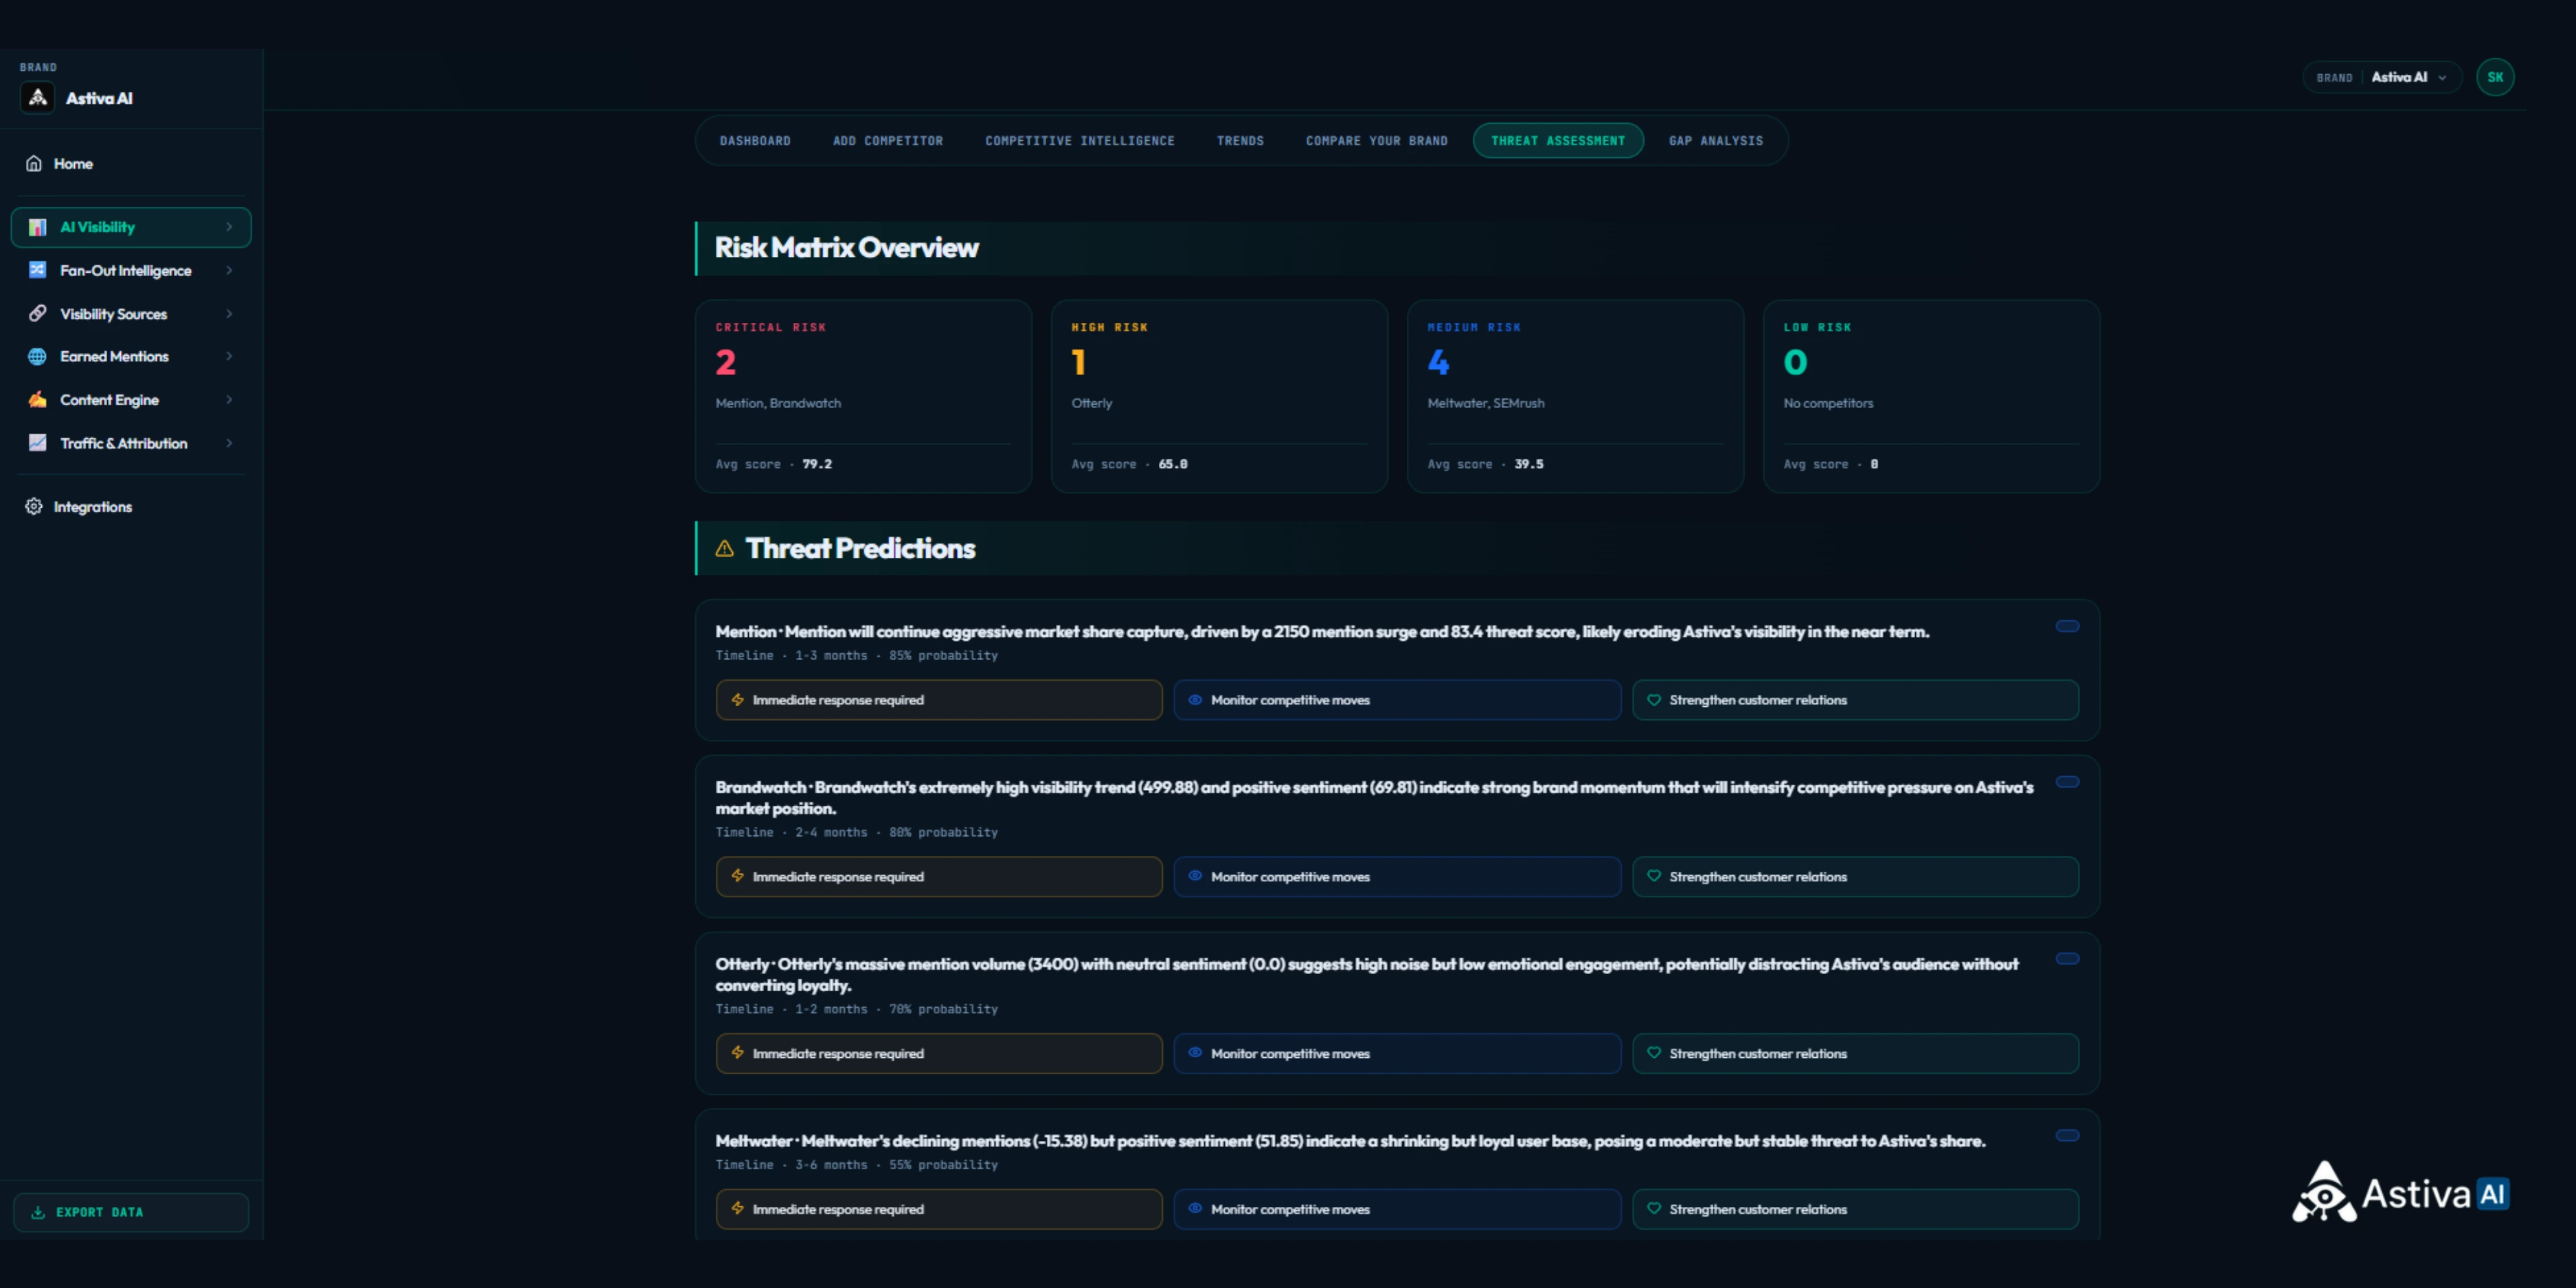Click the heart icon in the Meltwater threat card
Image resolution: width=2576 pixels, height=1288 pixels.
point(1654,1208)
